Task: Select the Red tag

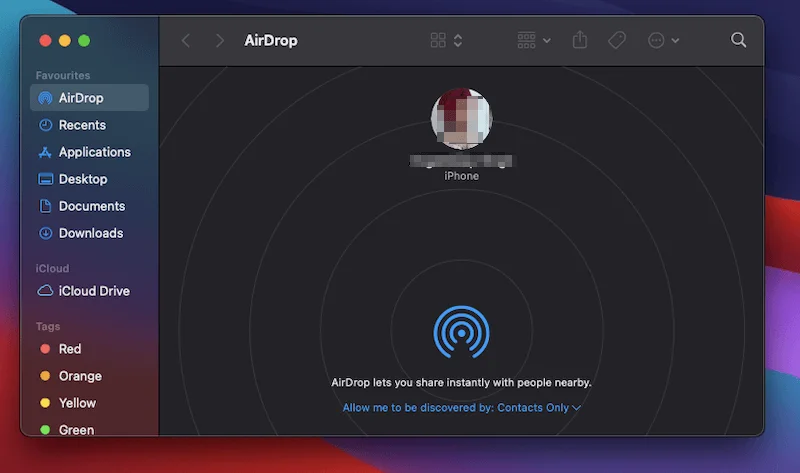Action: pos(69,349)
